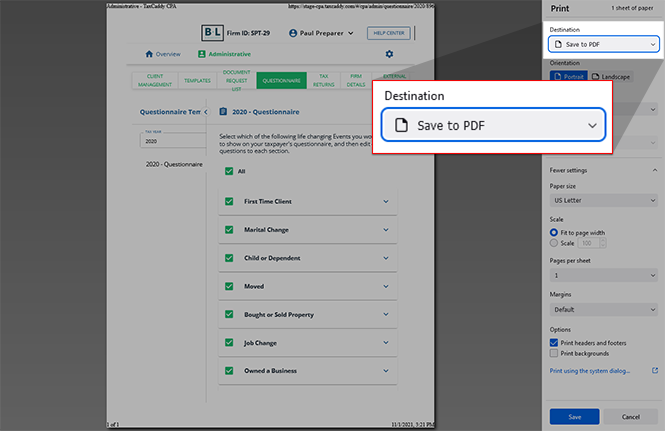Click the home icon beside Overview
This screenshot has height=431, width=665.
tap(149, 54)
